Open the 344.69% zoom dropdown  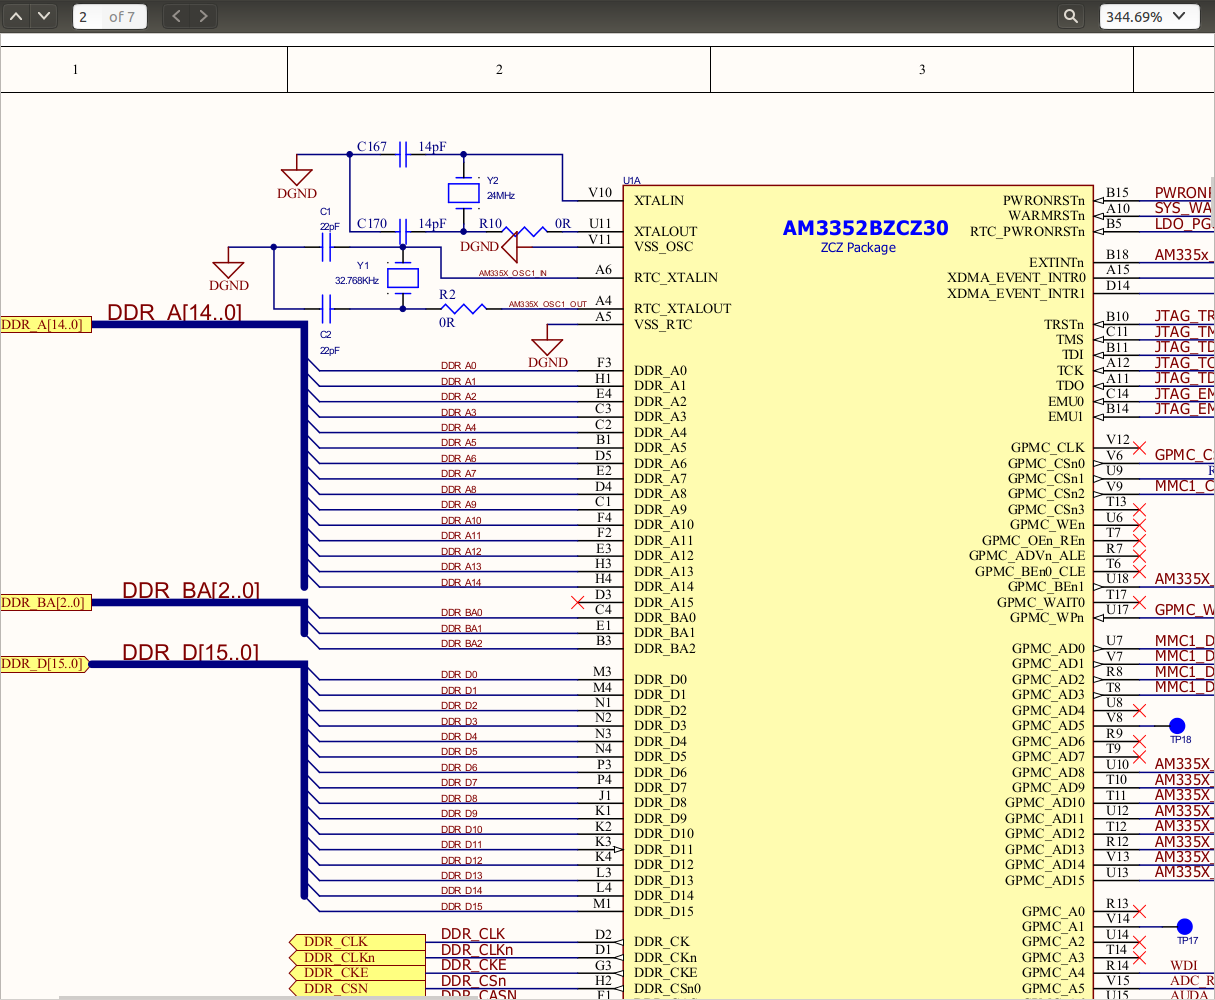1148,16
